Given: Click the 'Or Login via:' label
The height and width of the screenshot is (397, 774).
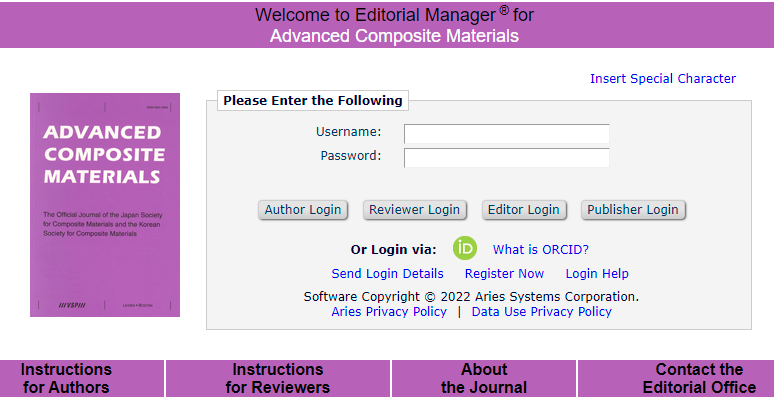Looking at the screenshot, I should pyautogui.click(x=393, y=249).
